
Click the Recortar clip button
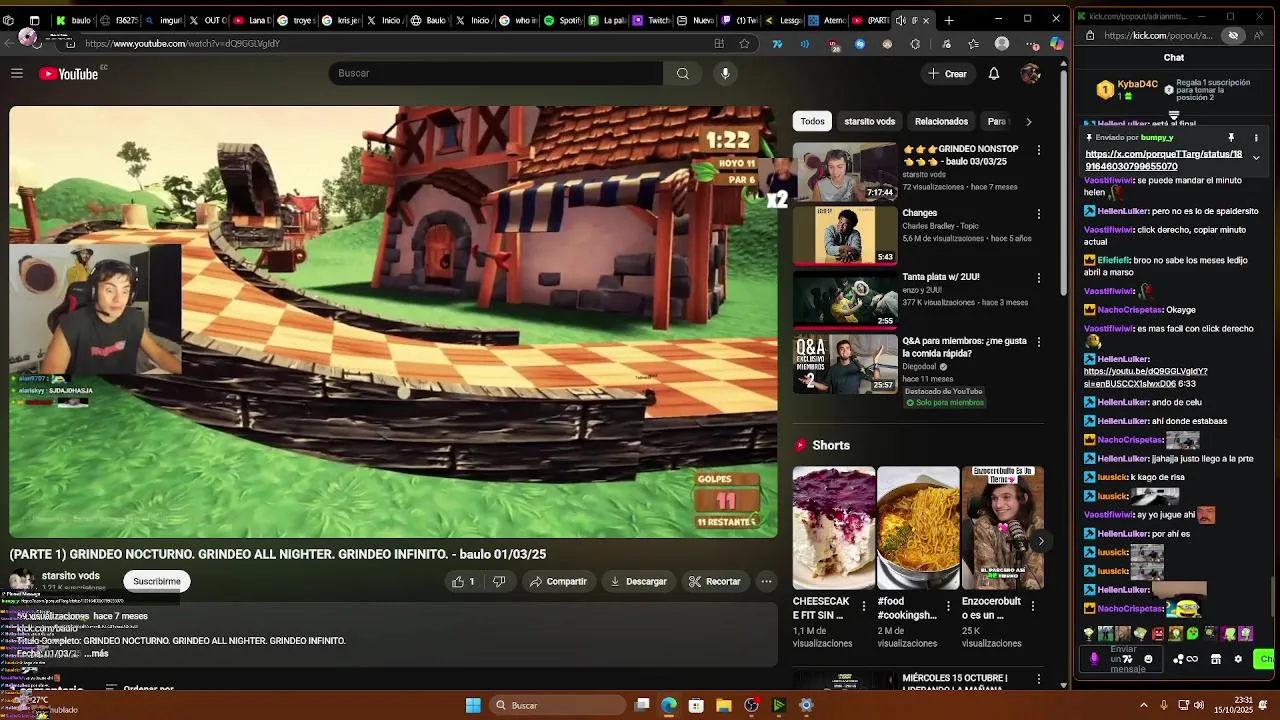(714, 581)
